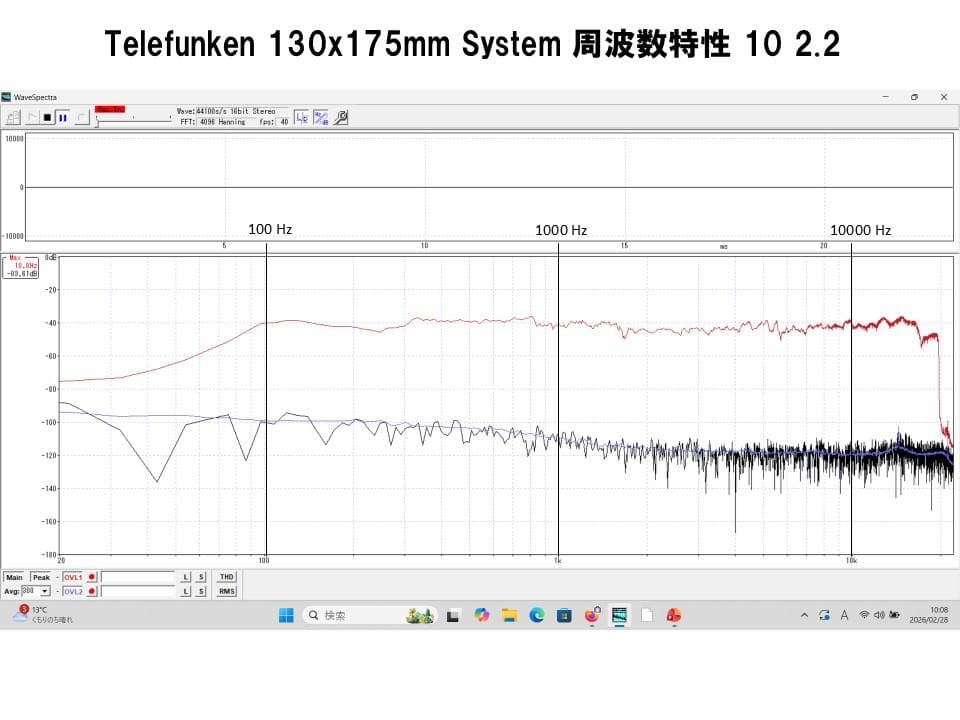Open the Avg count dropdown
This screenshot has height=720, width=960.
pos(45,591)
